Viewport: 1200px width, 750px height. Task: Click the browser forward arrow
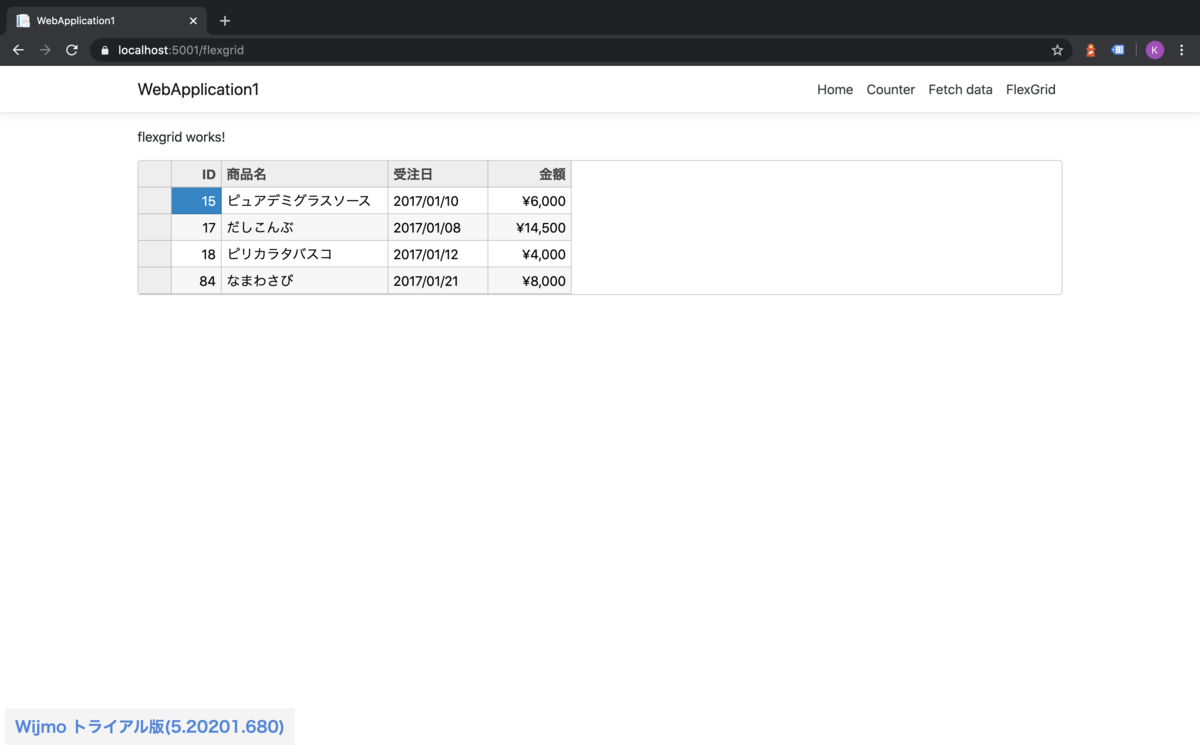pos(45,50)
